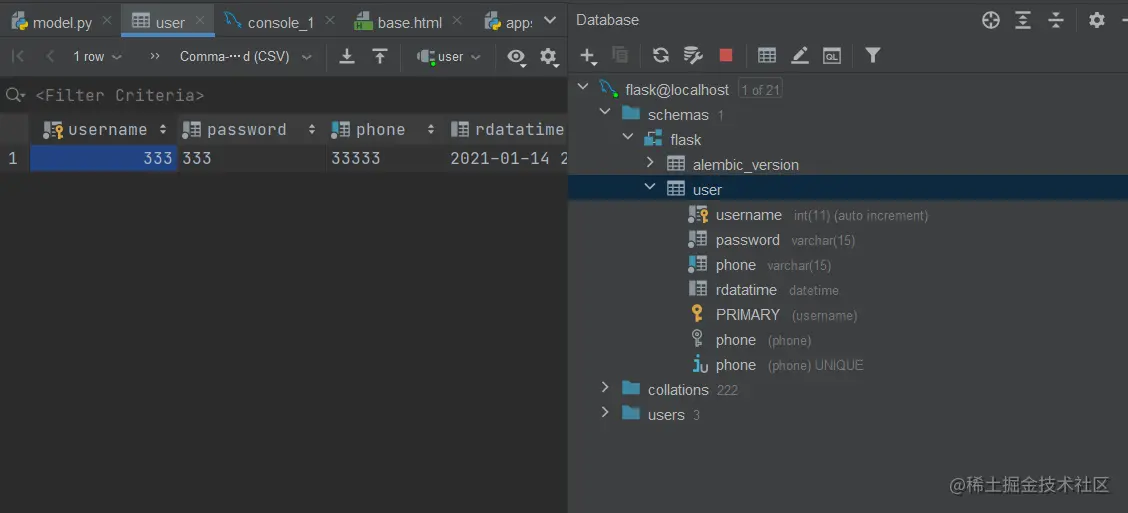Viewport: 1128px width, 513px height.
Task: Open the eye view options menu
Action: pyautogui.click(x=517, y=57)
